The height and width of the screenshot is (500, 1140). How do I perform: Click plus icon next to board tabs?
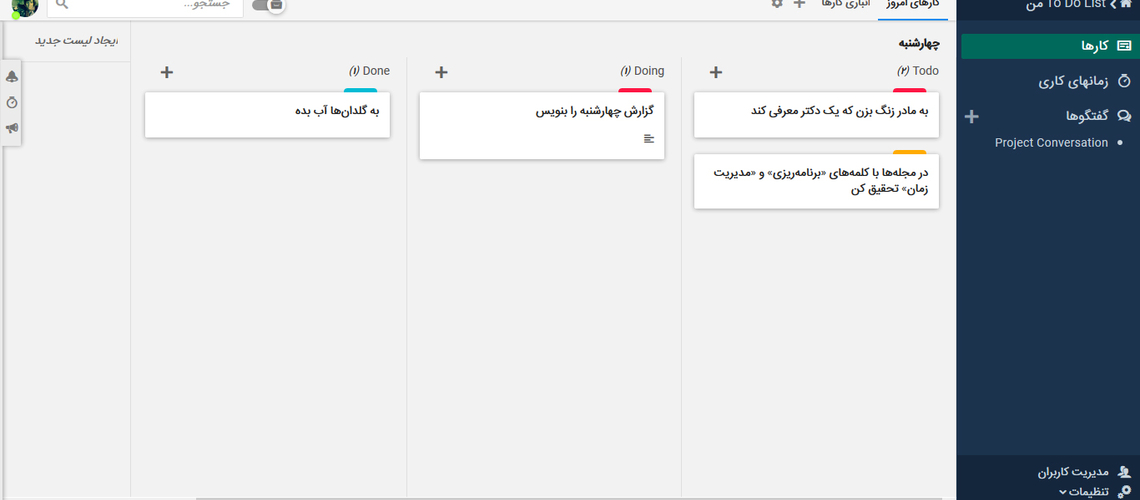[x=799, y=4]
